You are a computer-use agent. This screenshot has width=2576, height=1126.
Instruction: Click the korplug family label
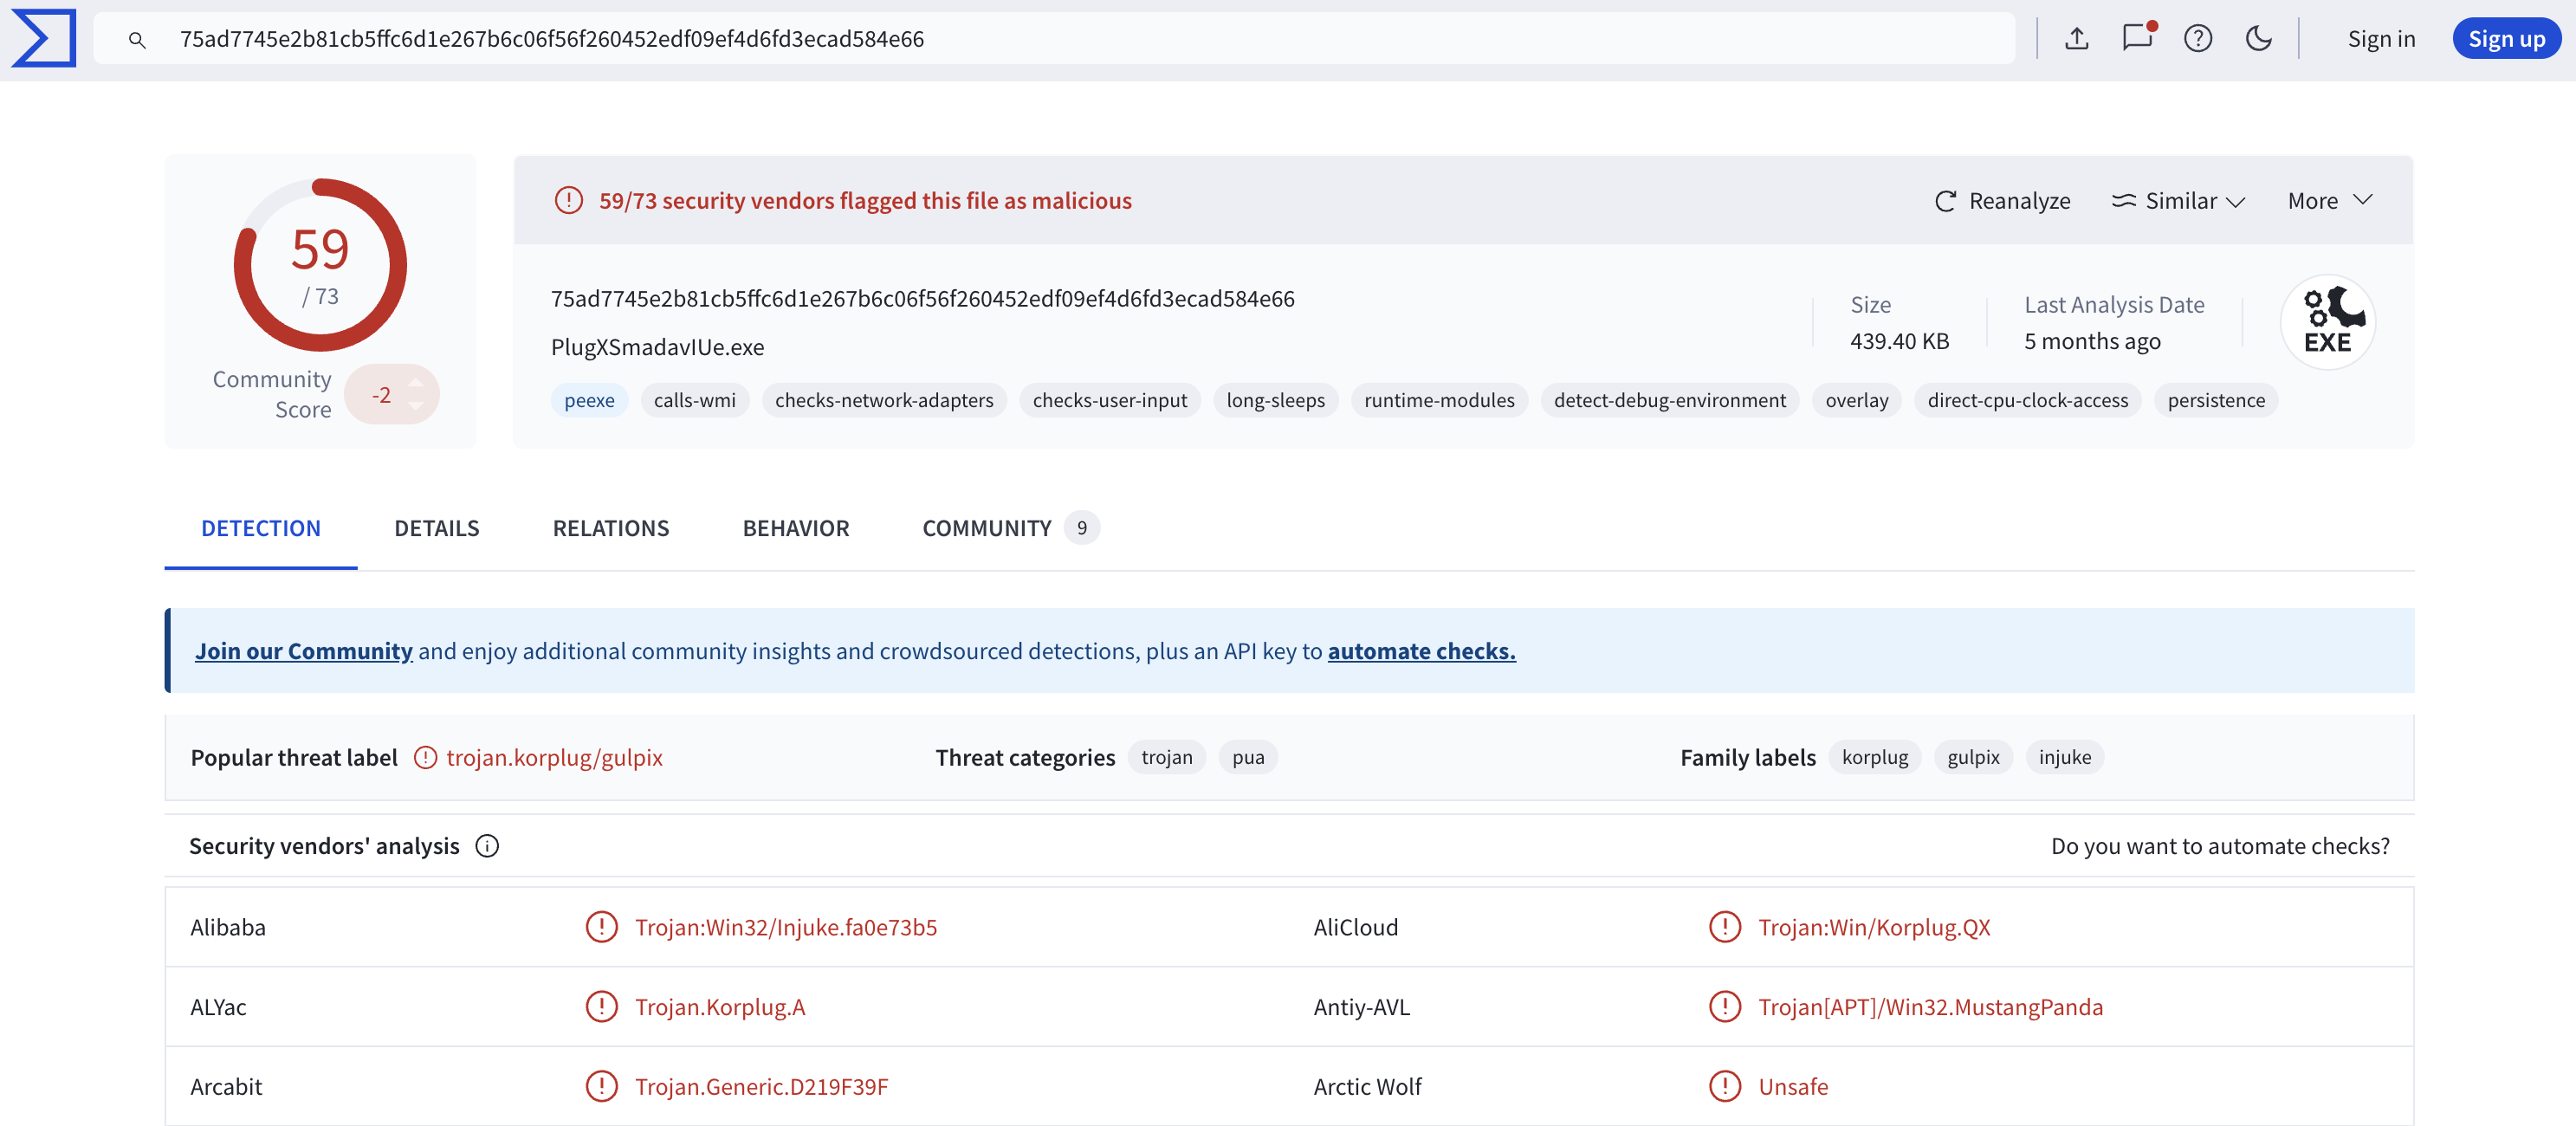point(1875,757)
